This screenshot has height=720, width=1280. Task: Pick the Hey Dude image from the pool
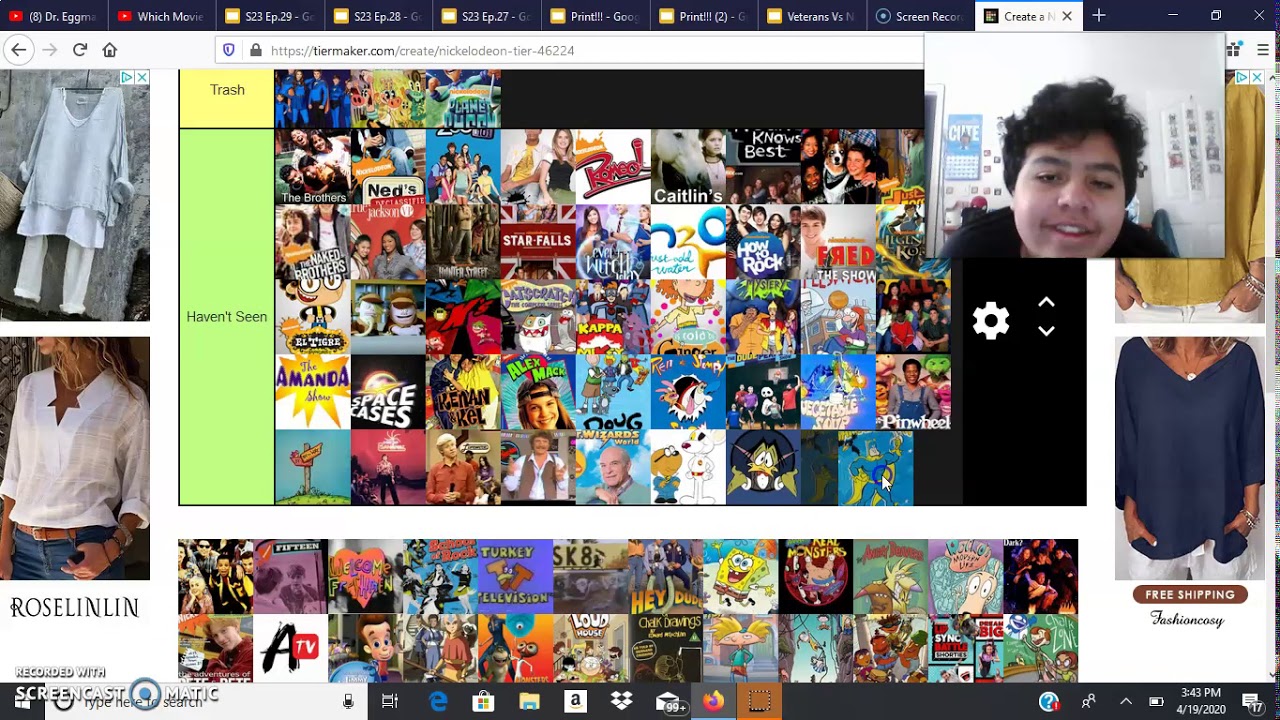(665, 576)
